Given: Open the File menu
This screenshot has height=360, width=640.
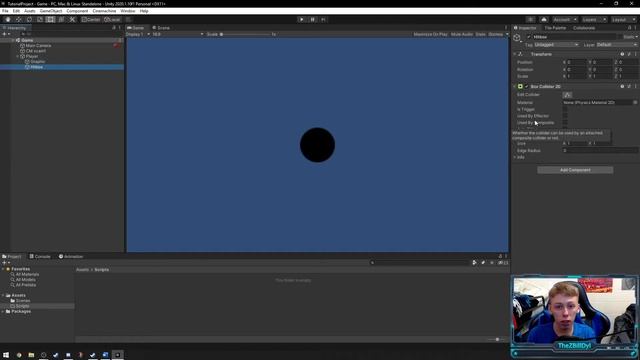Looking at the screenshot, I should coord(5,11).
